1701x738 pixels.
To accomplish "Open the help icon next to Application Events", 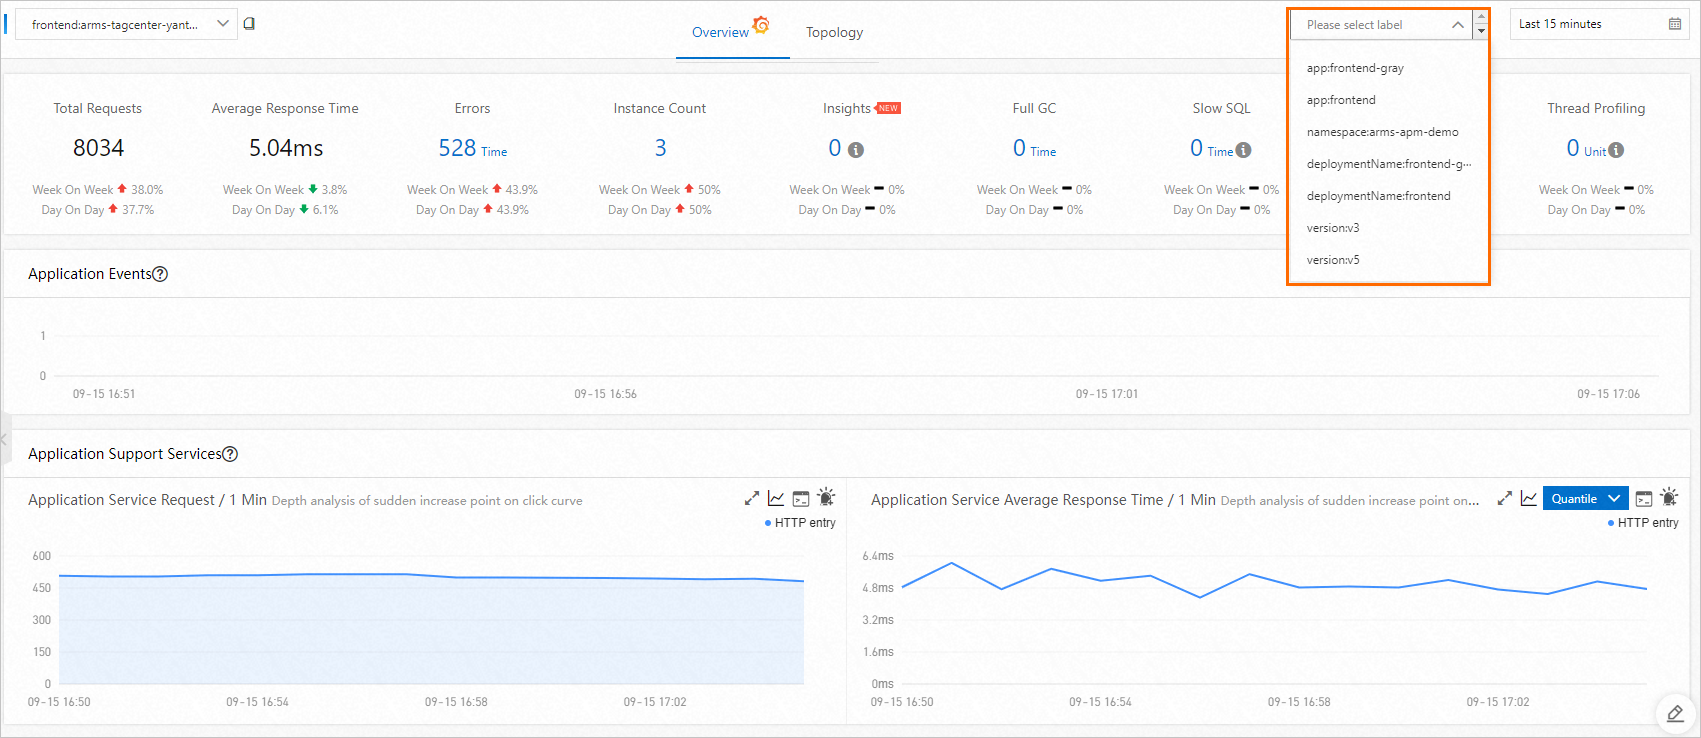I will (160, 274).
